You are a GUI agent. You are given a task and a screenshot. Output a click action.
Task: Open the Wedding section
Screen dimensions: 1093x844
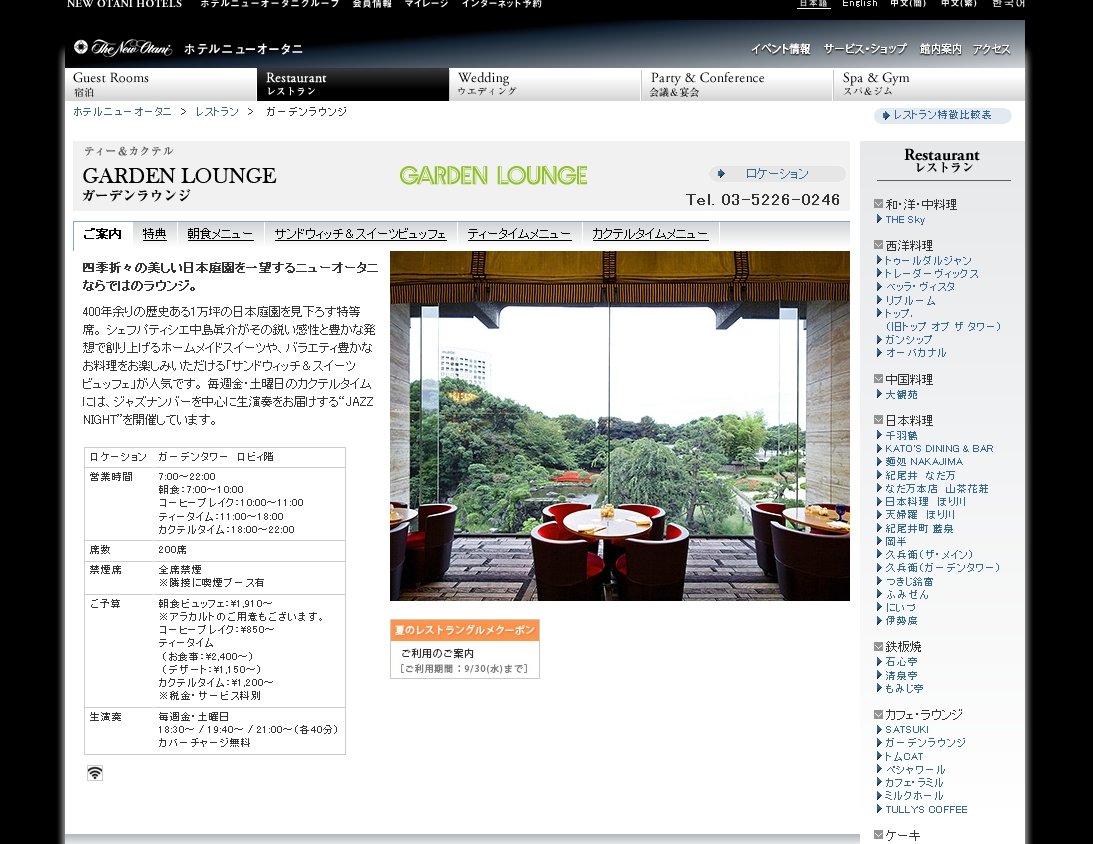pyautogui.click(x=545, y=84)
